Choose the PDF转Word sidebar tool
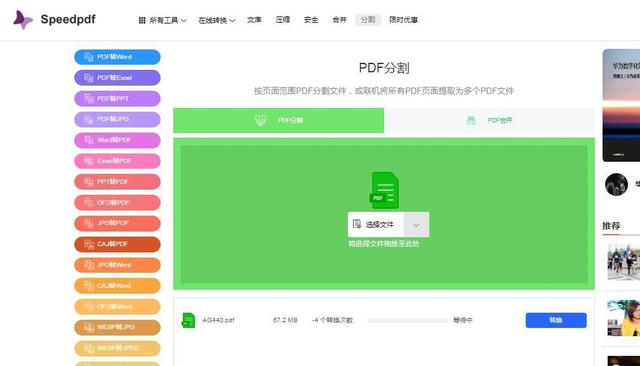The width and height of the screenshot is (640, 366). [118, 57]
